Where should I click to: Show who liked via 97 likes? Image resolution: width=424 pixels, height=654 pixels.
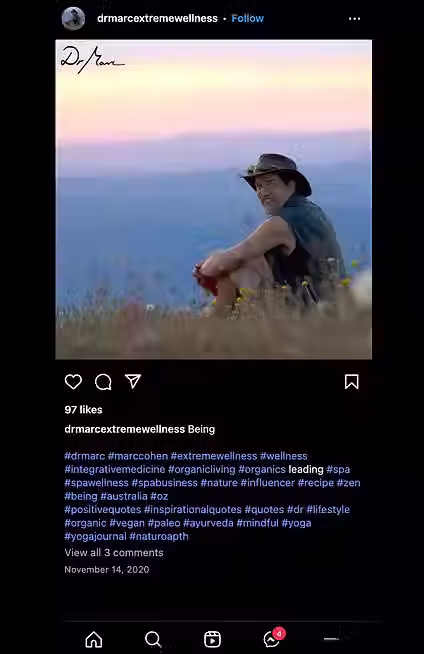point(83,410)
